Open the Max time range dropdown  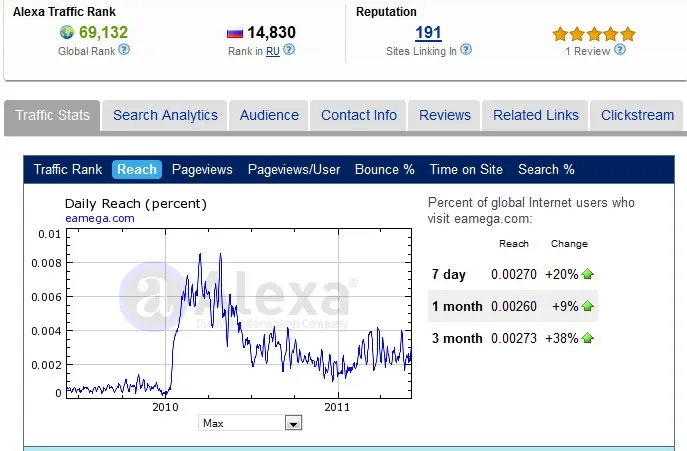point(250,423)
